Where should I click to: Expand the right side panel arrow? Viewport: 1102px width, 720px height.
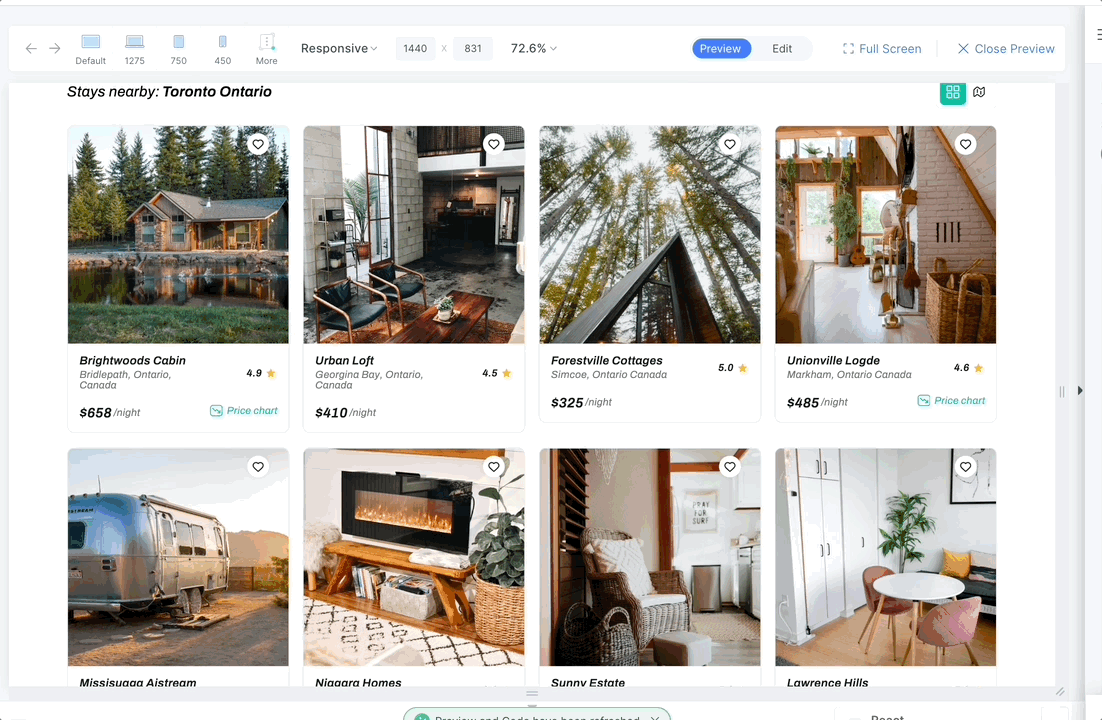[x=1080, y=390]
